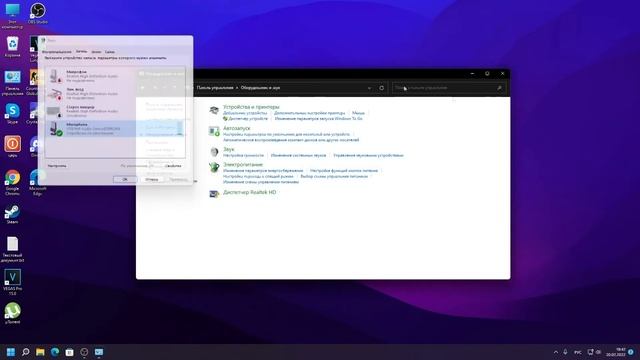Open the 'Электропитание' heading link

point(243,164)
